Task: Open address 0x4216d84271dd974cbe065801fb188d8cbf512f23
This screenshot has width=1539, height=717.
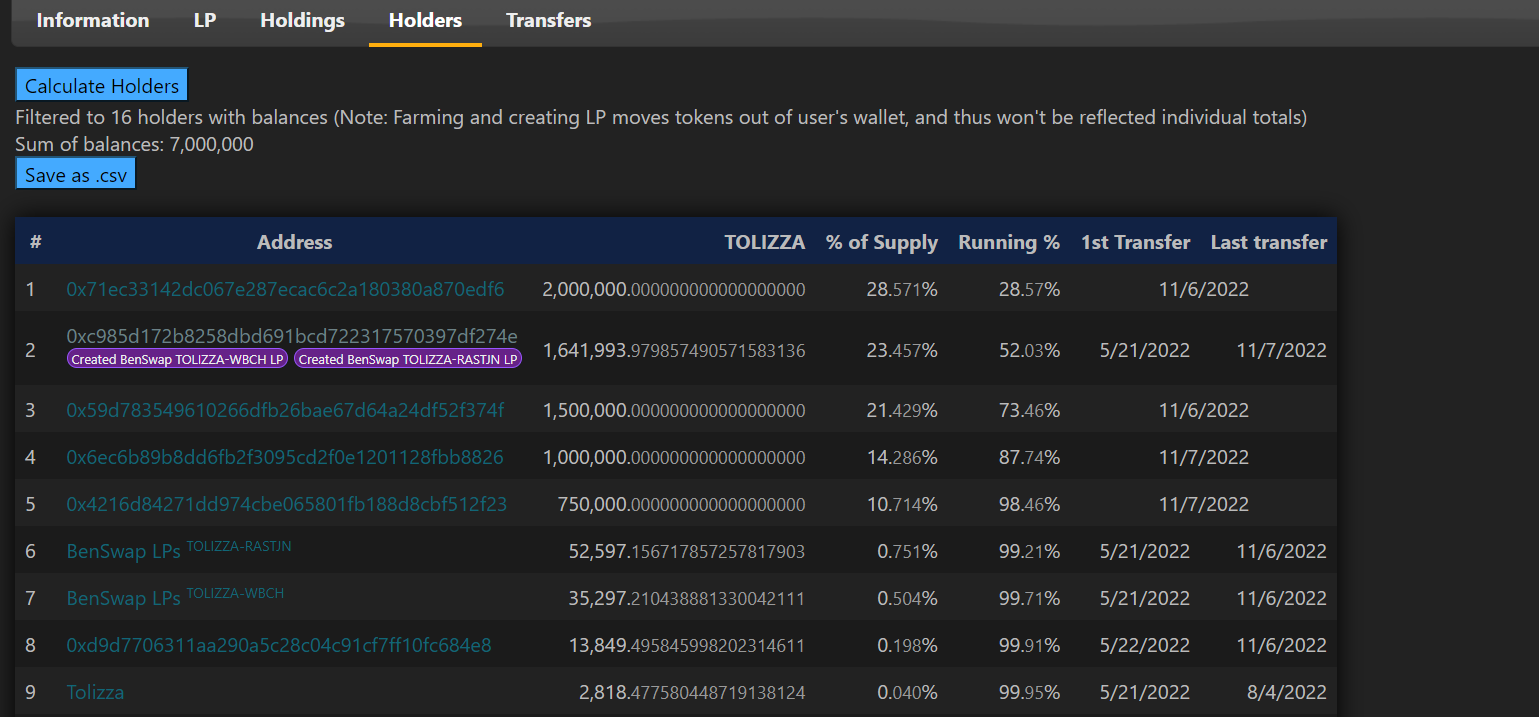Action: point(286,504)
